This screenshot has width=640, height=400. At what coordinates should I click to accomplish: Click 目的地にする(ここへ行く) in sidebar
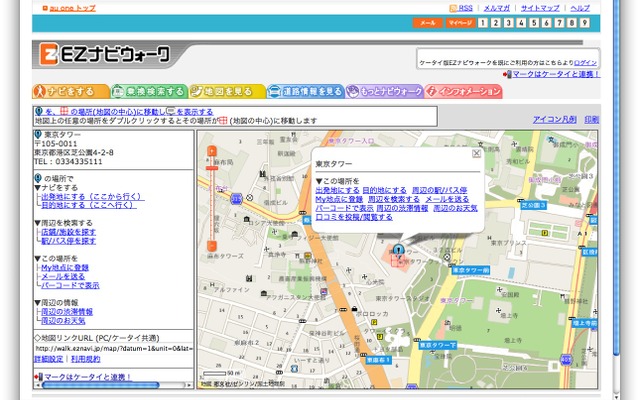(x=89, y=205)
